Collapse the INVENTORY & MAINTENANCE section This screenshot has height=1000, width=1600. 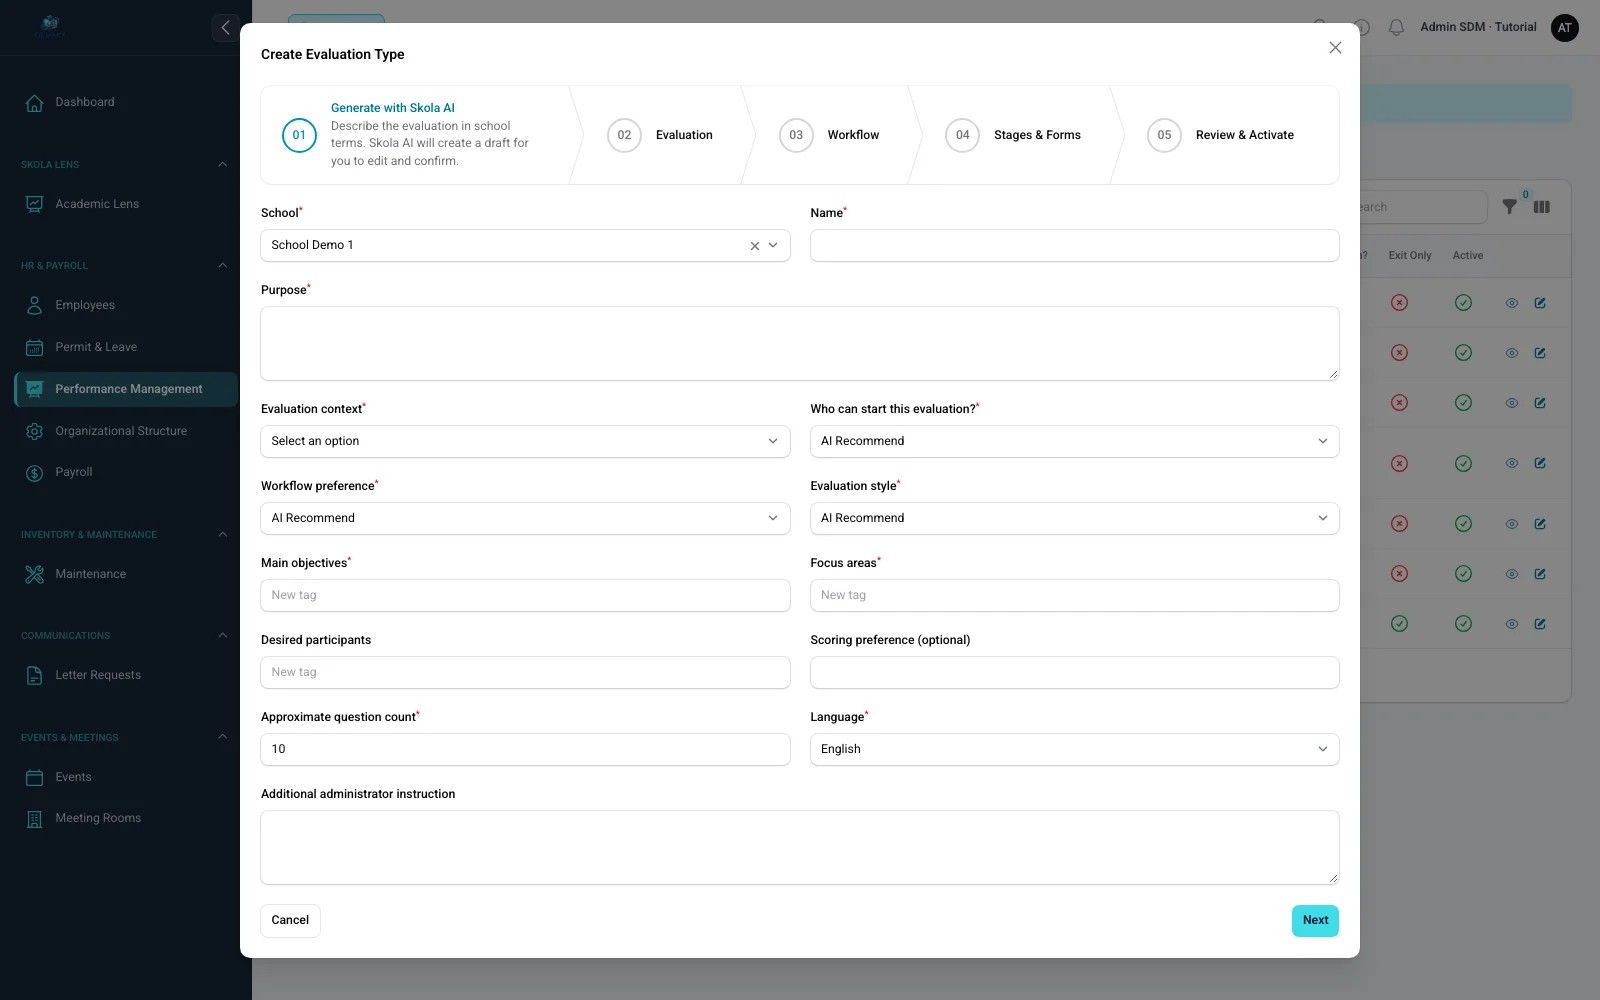pos(222,535)
